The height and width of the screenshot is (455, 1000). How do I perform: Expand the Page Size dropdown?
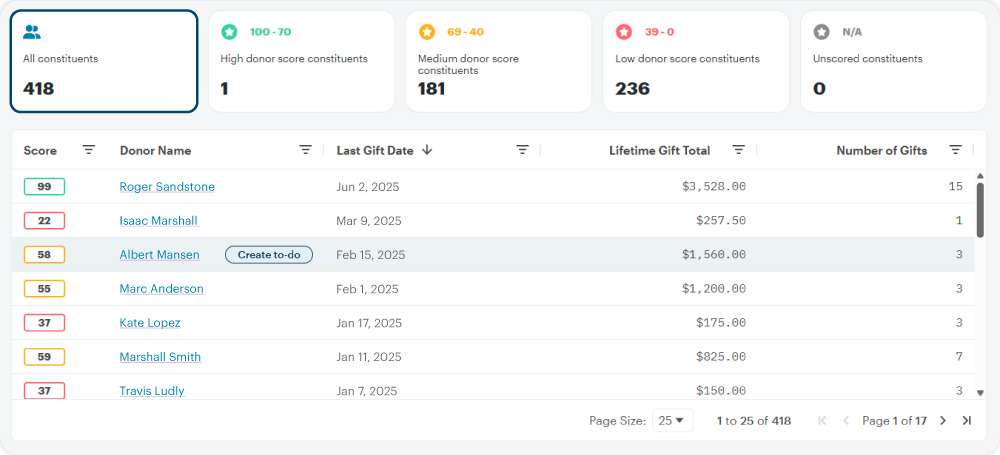672,421
